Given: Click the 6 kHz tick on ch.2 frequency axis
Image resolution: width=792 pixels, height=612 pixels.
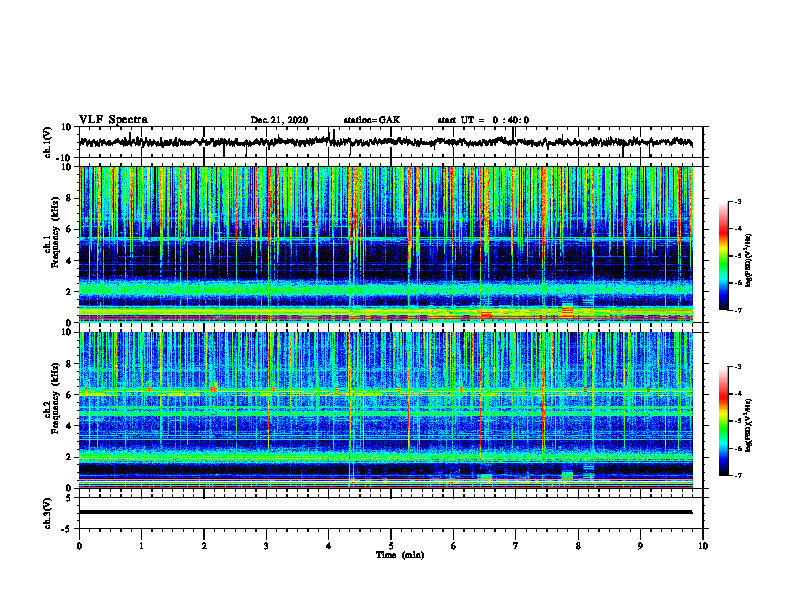Looking at the screenshot, I should (x=70, y=395).
